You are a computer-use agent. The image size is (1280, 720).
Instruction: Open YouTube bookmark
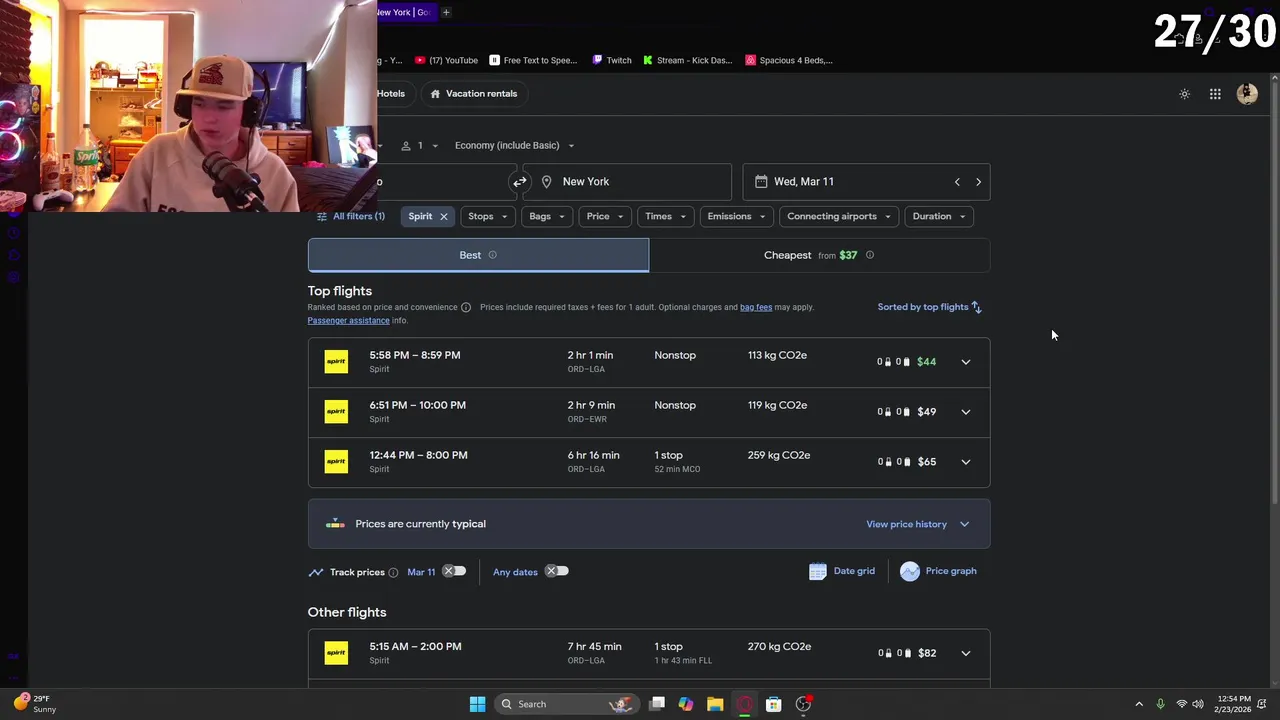[446, 60]
